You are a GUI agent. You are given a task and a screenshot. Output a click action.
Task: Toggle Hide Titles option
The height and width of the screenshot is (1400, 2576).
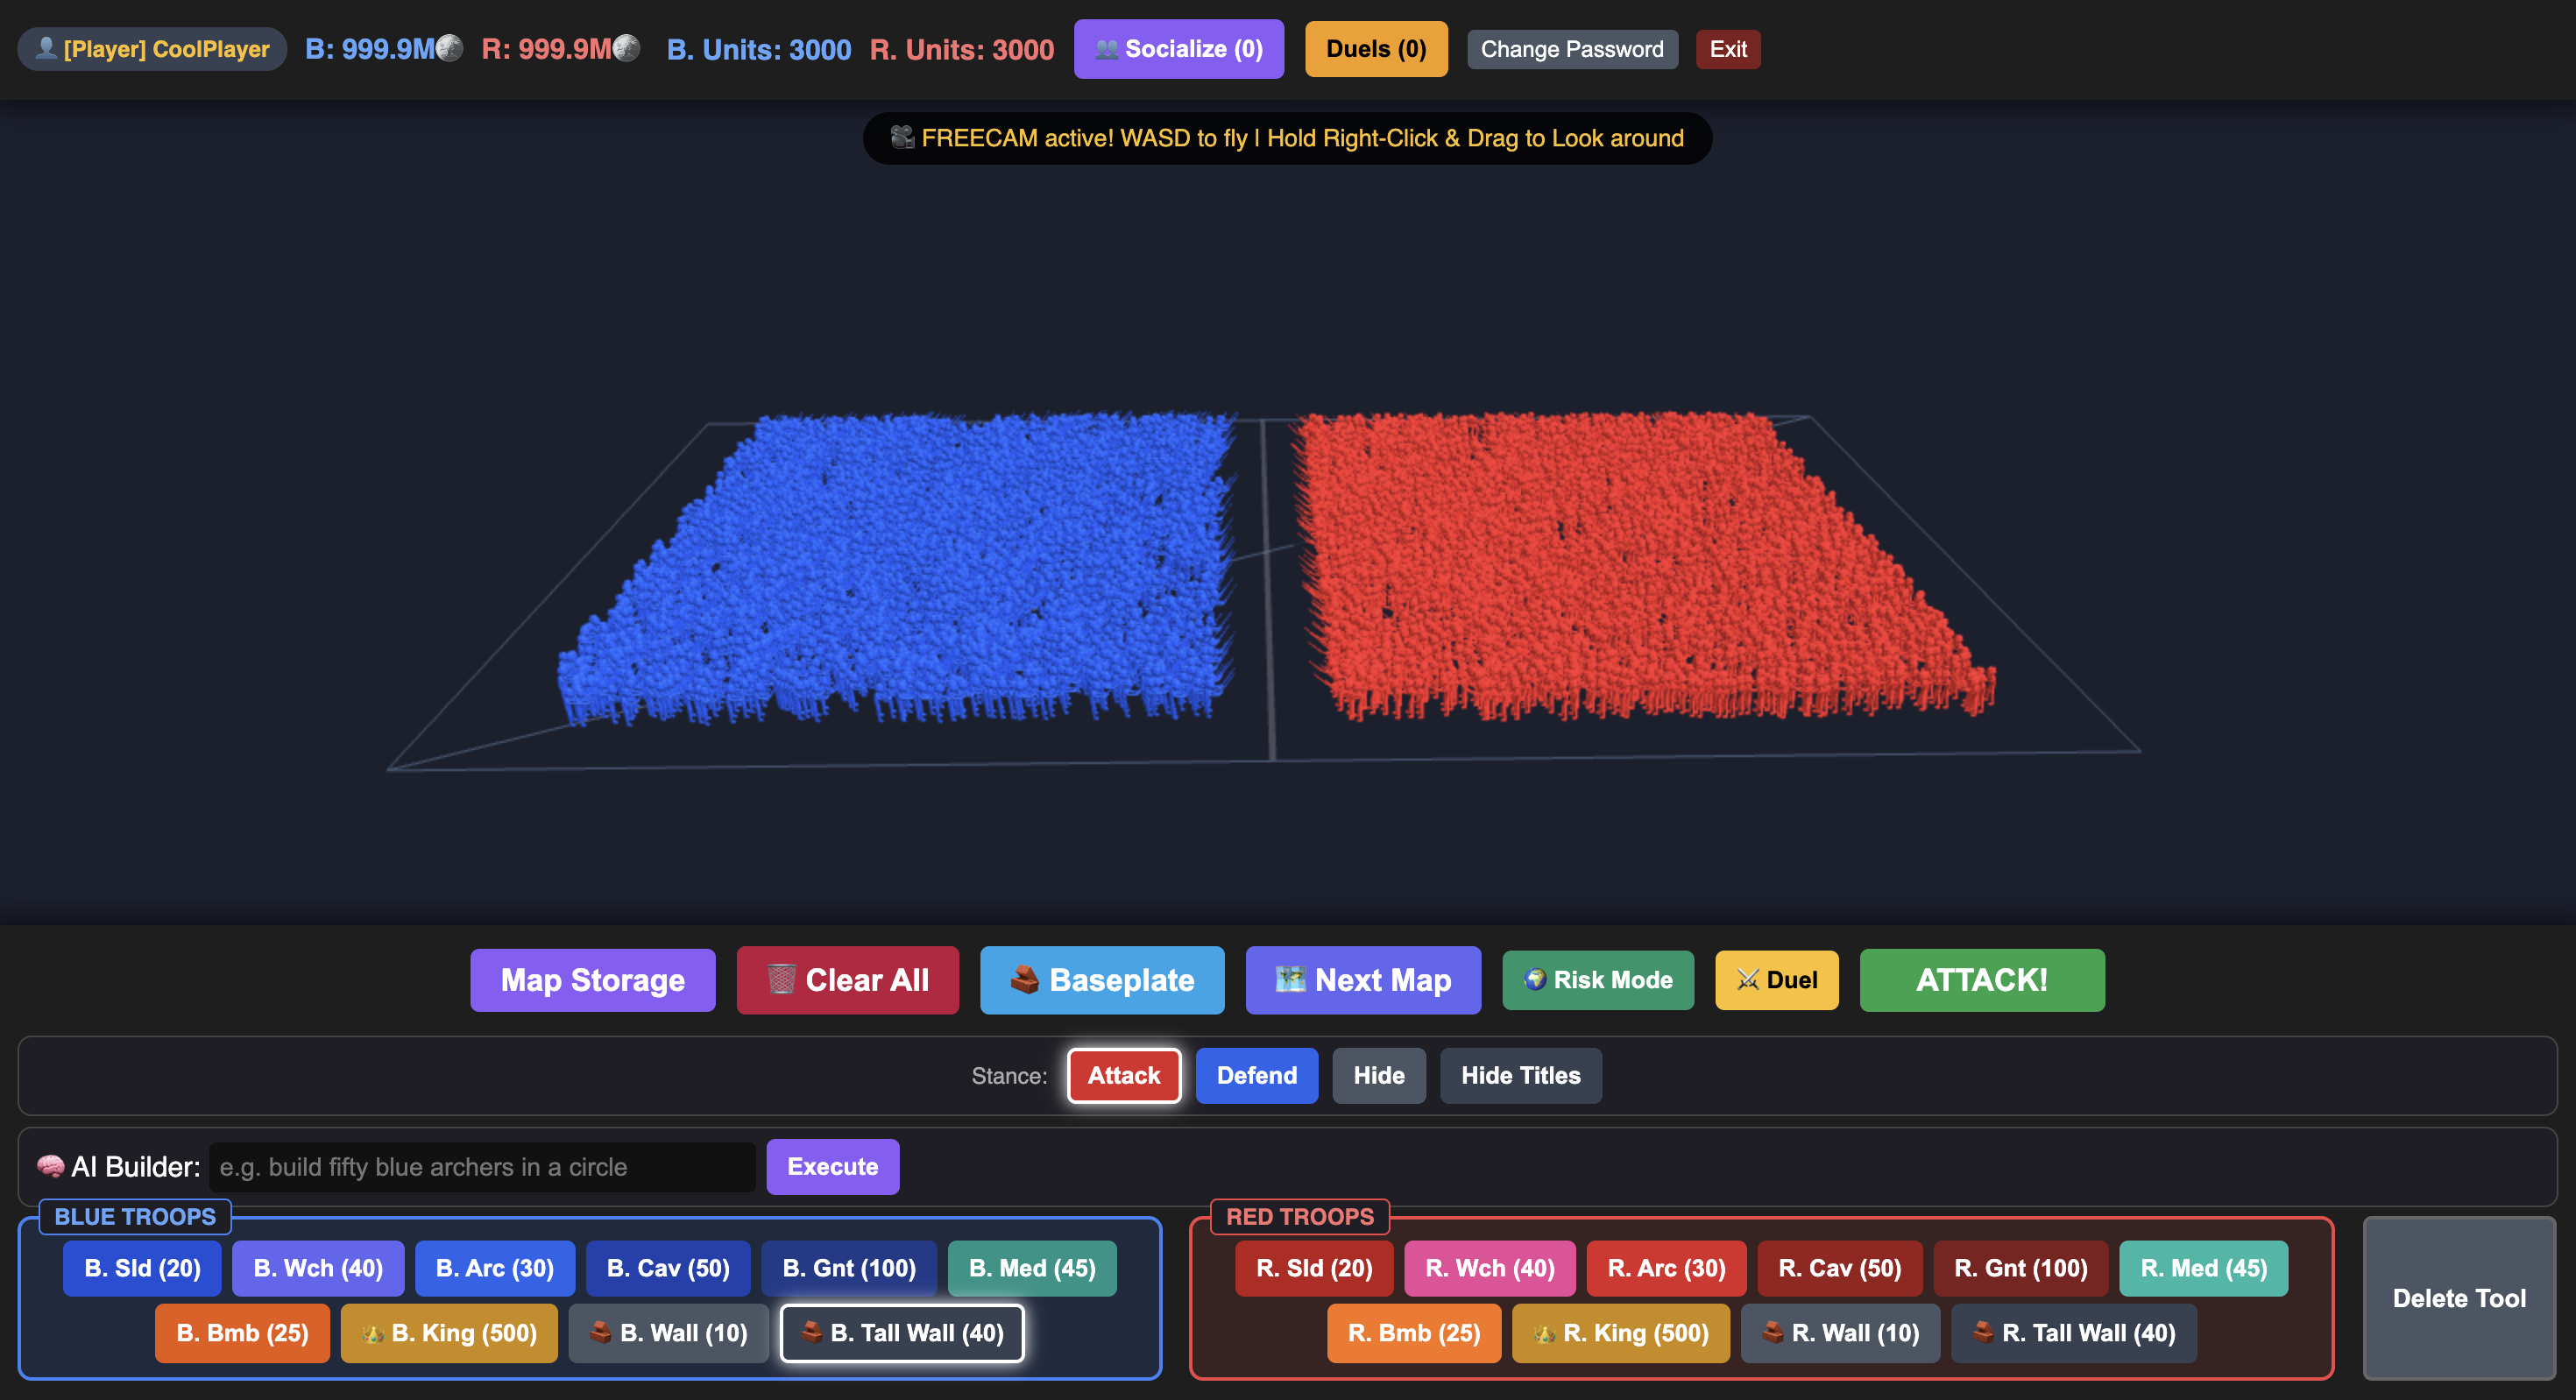(1520, 1075)
